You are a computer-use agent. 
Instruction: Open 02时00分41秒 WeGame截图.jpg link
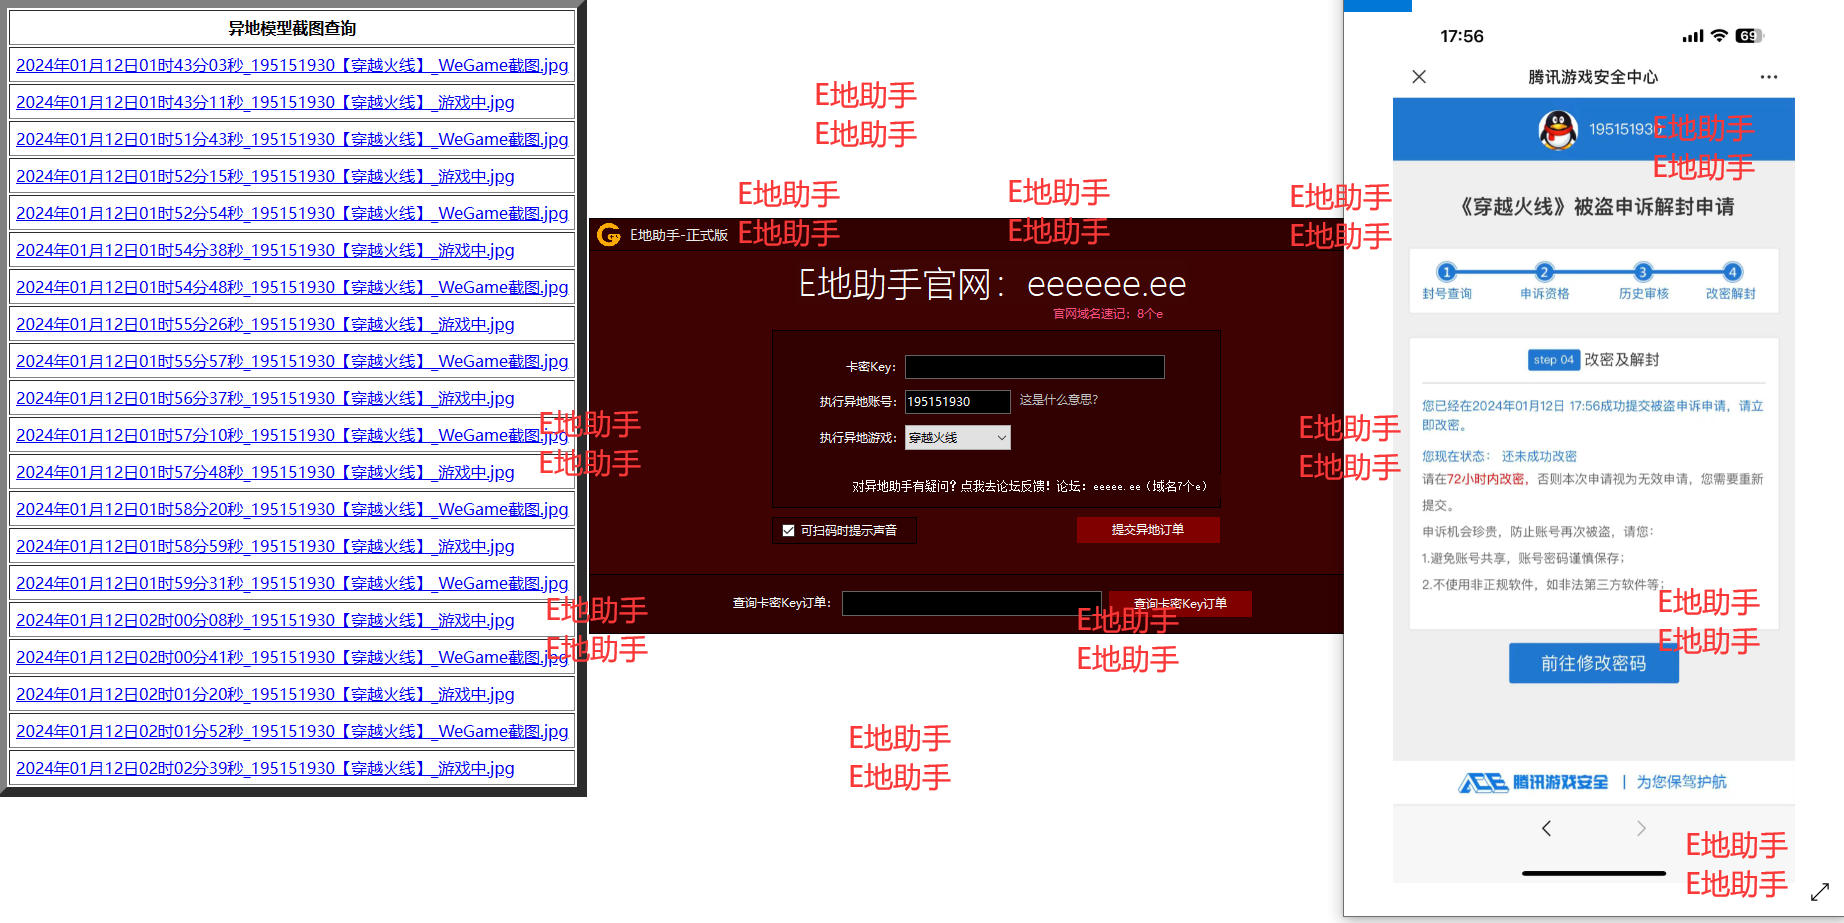click(x=292, y=657)
